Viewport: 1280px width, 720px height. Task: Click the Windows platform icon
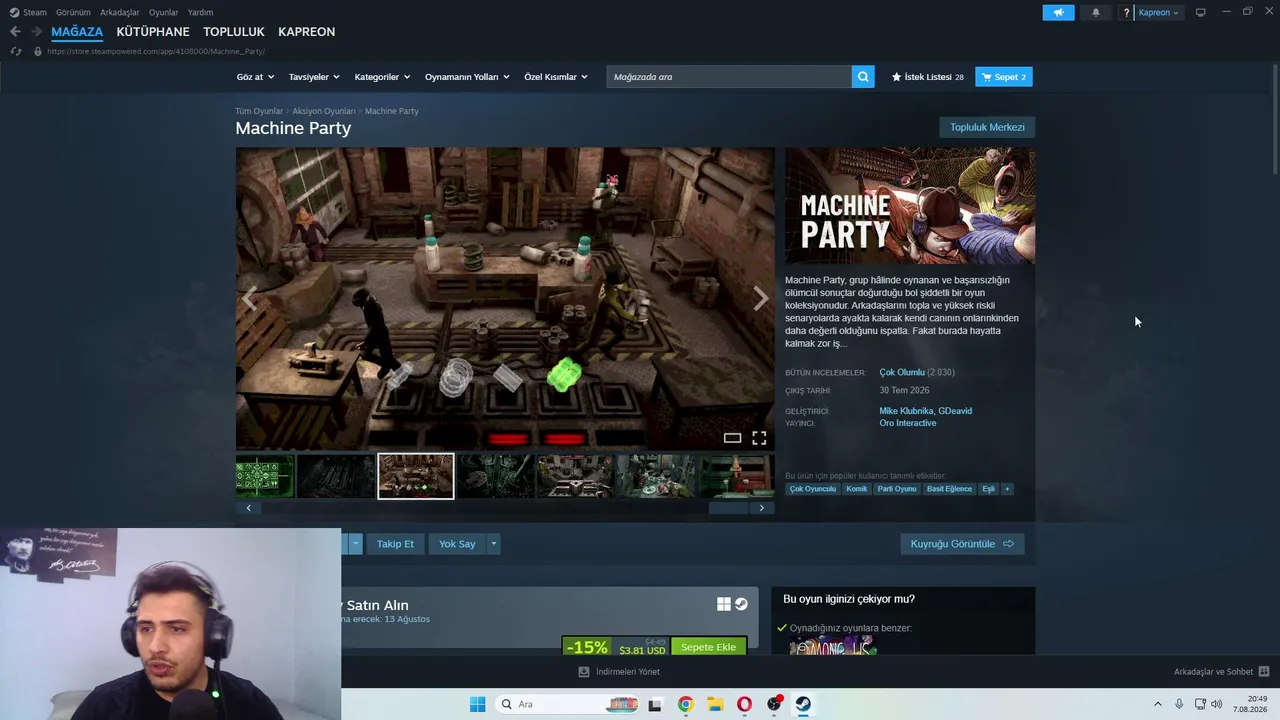(x=723, y=604)
